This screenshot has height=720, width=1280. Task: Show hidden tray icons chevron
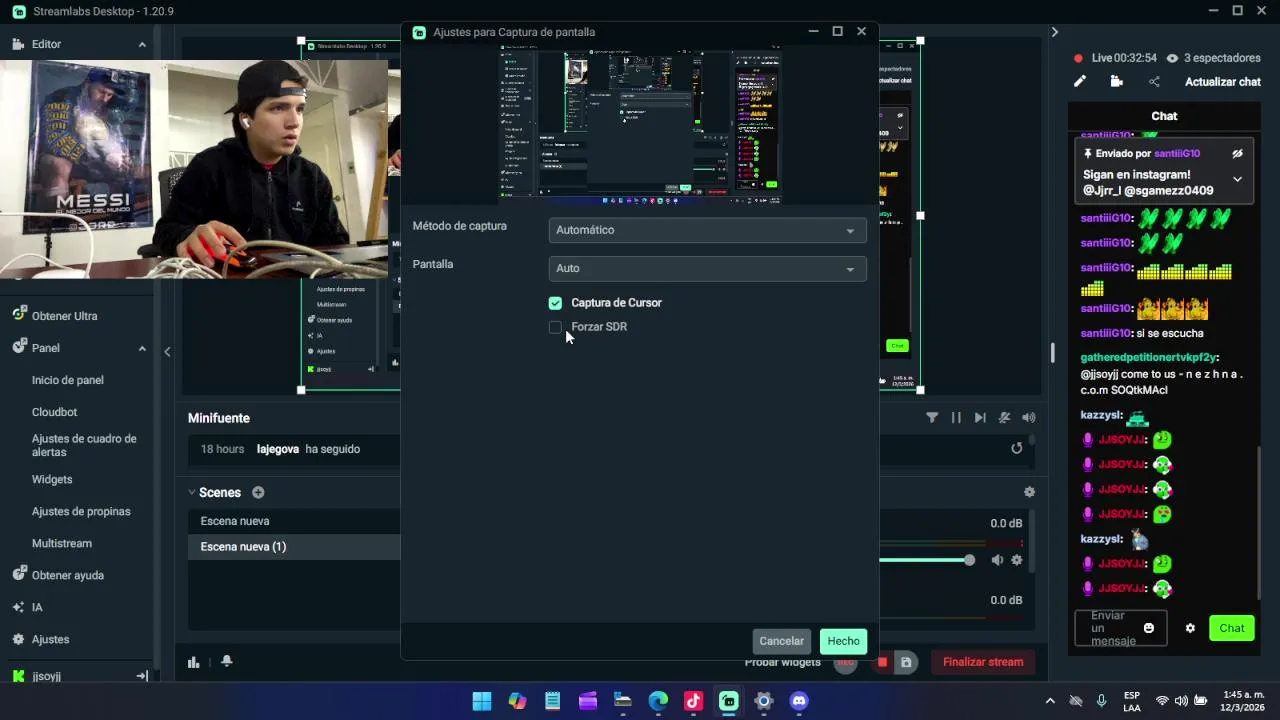pyautogui.click(x=1050, y=701)
